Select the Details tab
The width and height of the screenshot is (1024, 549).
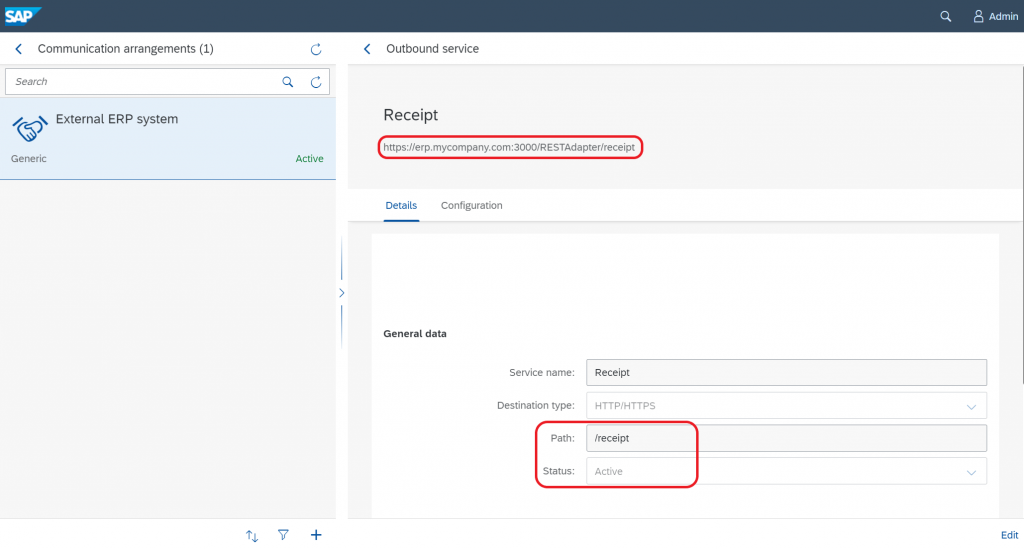point(401,206)
